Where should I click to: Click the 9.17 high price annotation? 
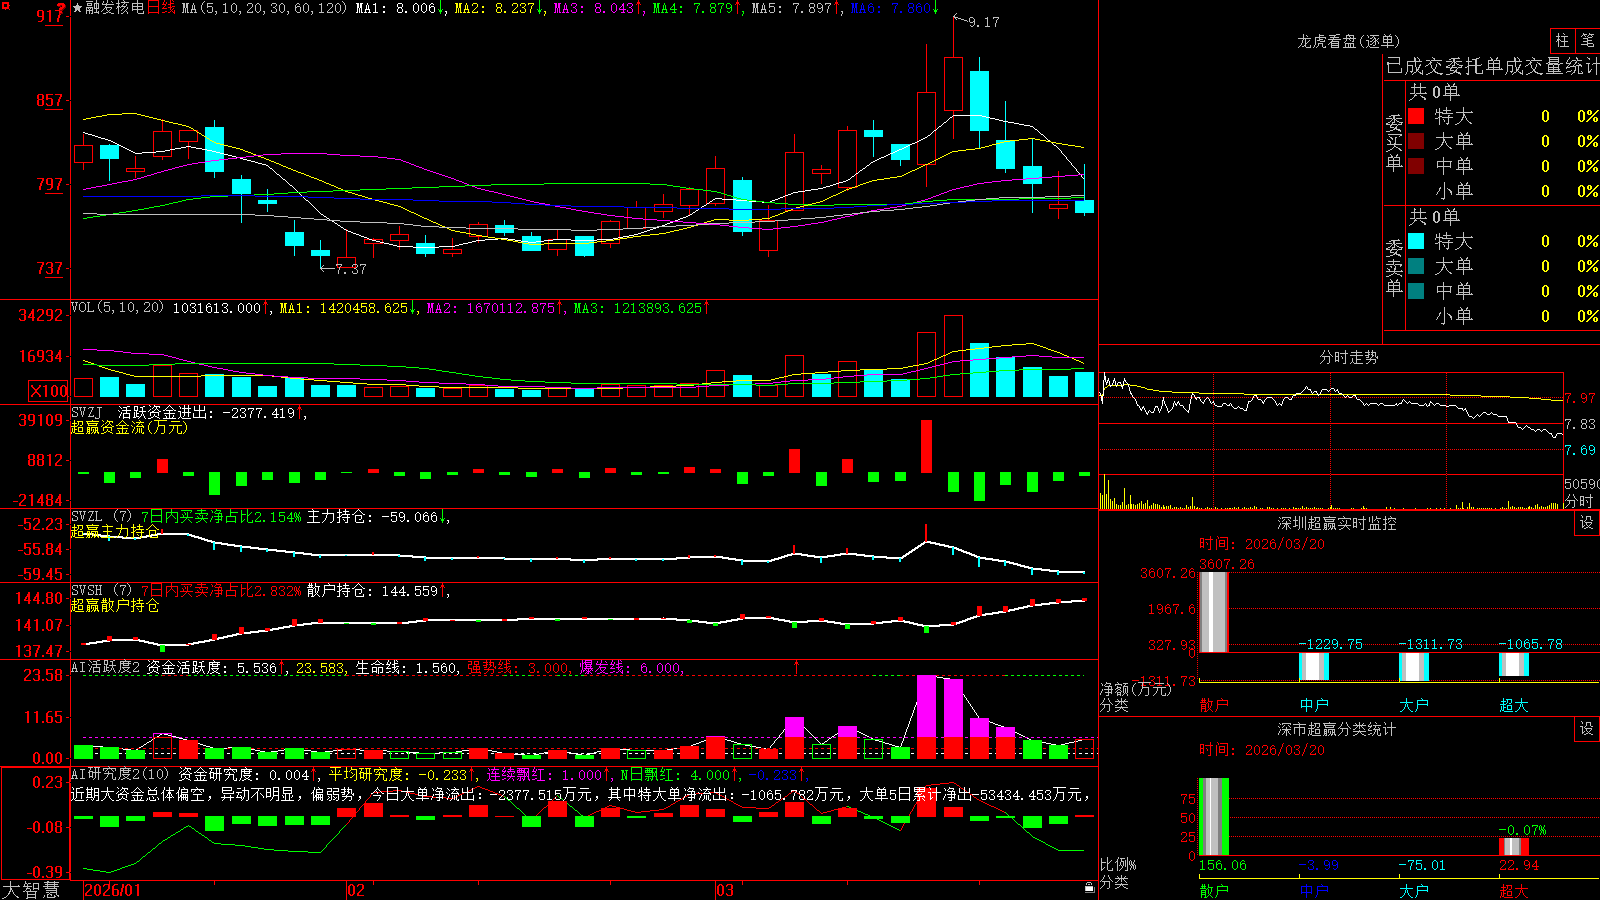point(984,22)
